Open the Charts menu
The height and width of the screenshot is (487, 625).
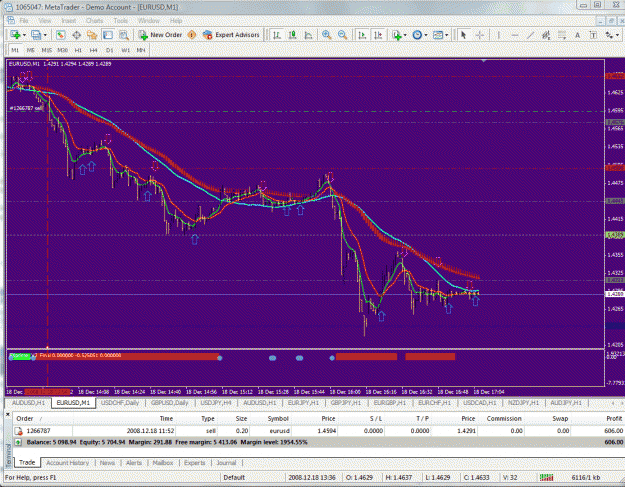pos(94,20)
